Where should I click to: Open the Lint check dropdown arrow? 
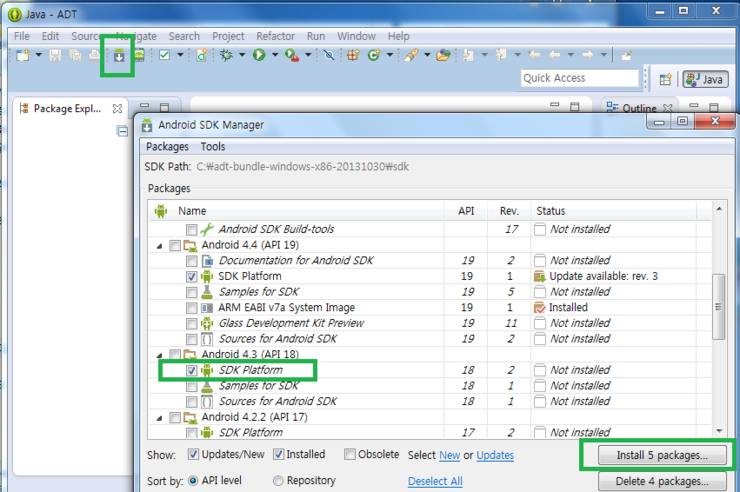click(x=180, y=56)
